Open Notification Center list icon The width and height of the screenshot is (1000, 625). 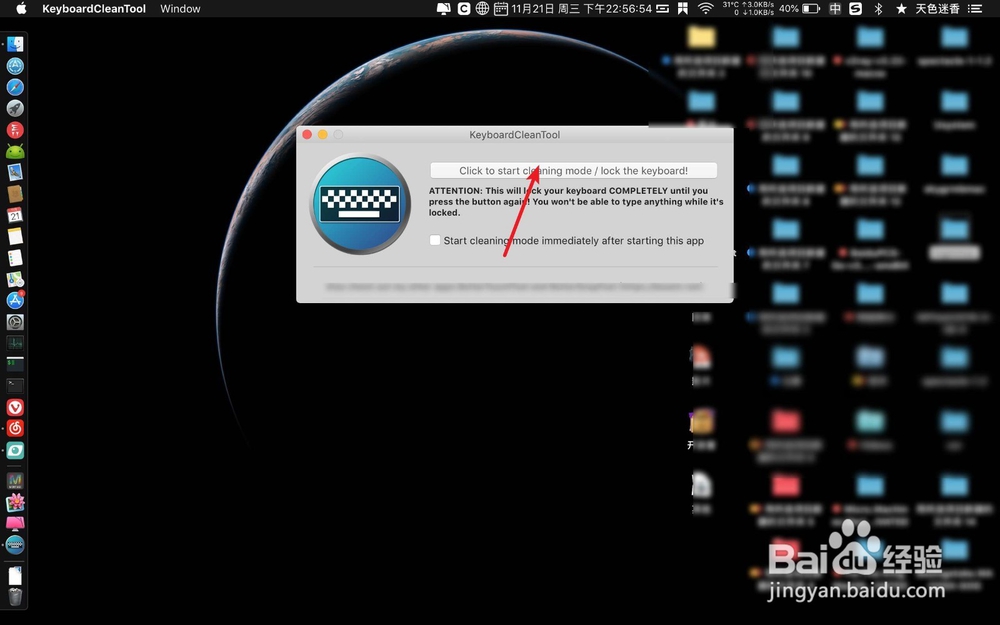(974, 8)
